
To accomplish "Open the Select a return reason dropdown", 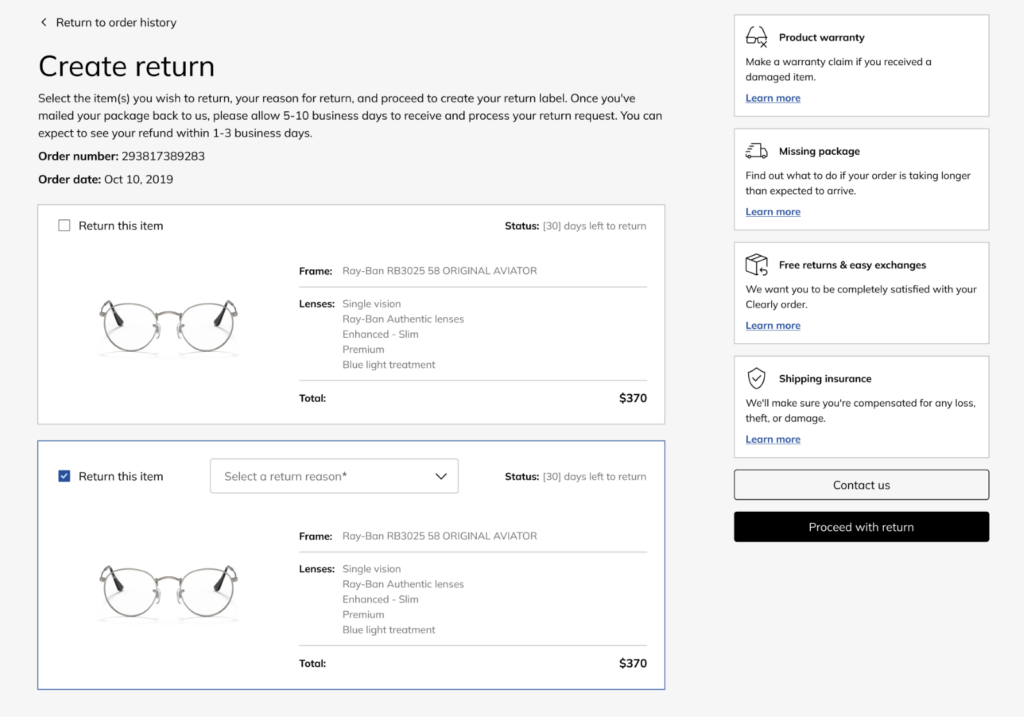I will [334, 476].
